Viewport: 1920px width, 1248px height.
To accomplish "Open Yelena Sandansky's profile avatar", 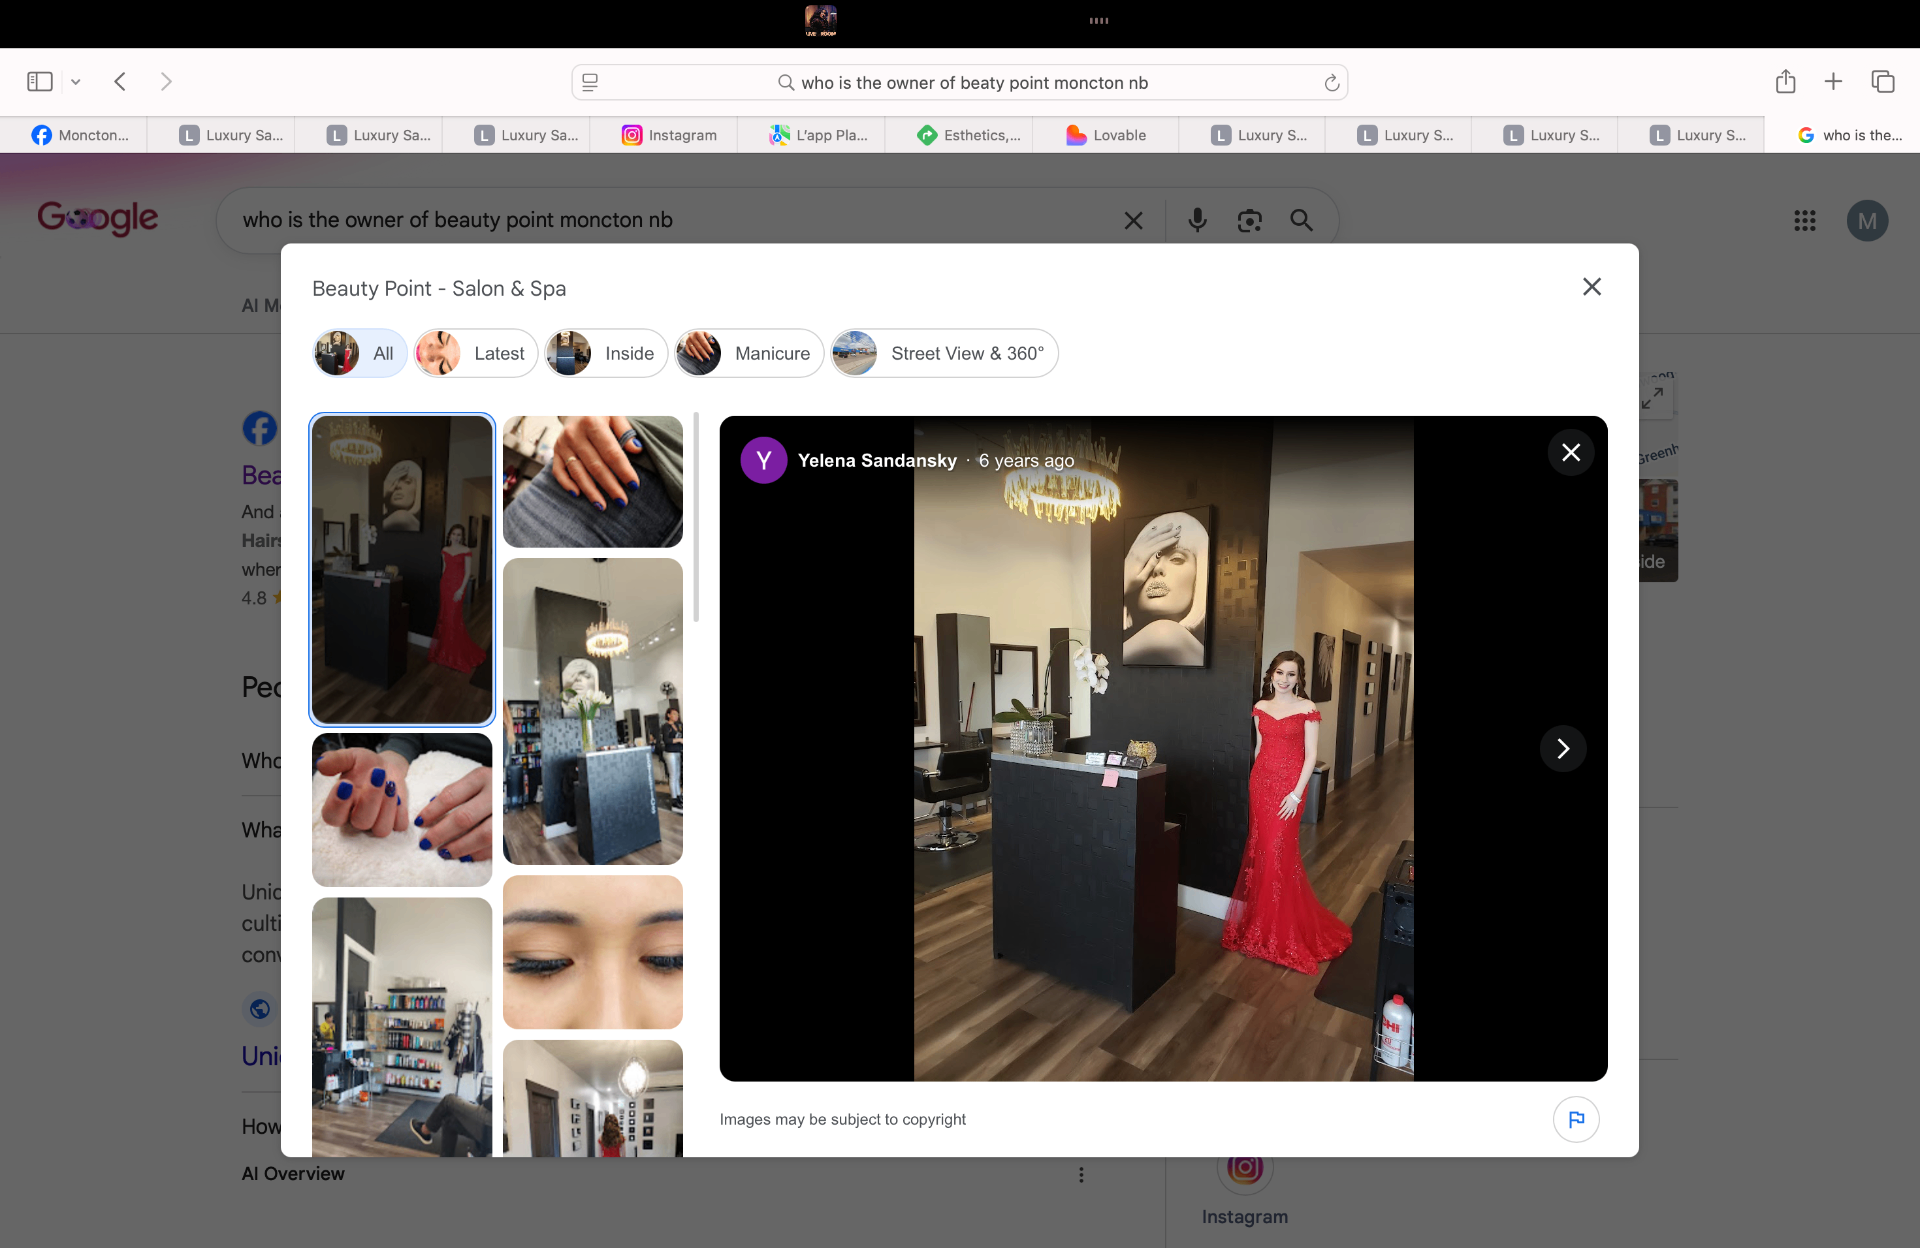I will coord(764,460).
